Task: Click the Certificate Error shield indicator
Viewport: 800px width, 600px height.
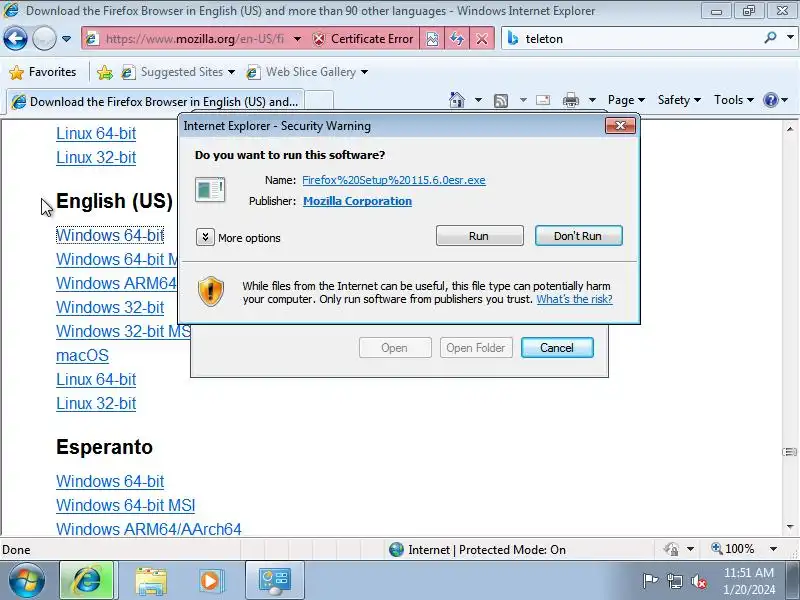Action: [x=362, y=39]
